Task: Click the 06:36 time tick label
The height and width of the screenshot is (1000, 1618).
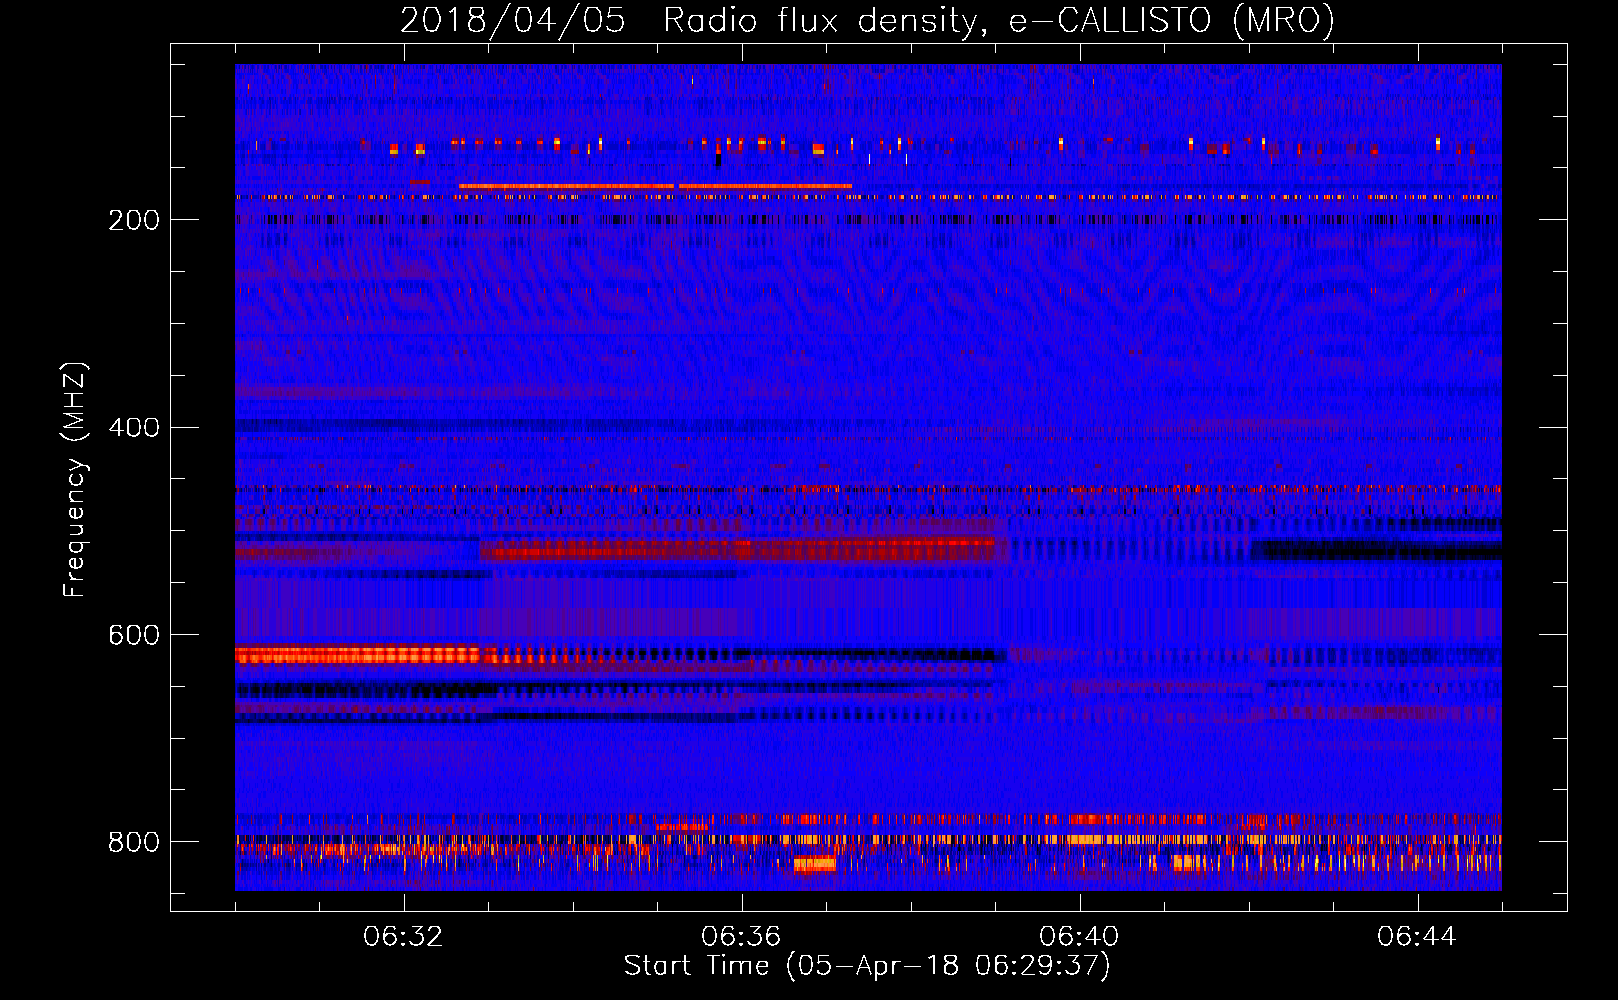Action: click(741, 937)
